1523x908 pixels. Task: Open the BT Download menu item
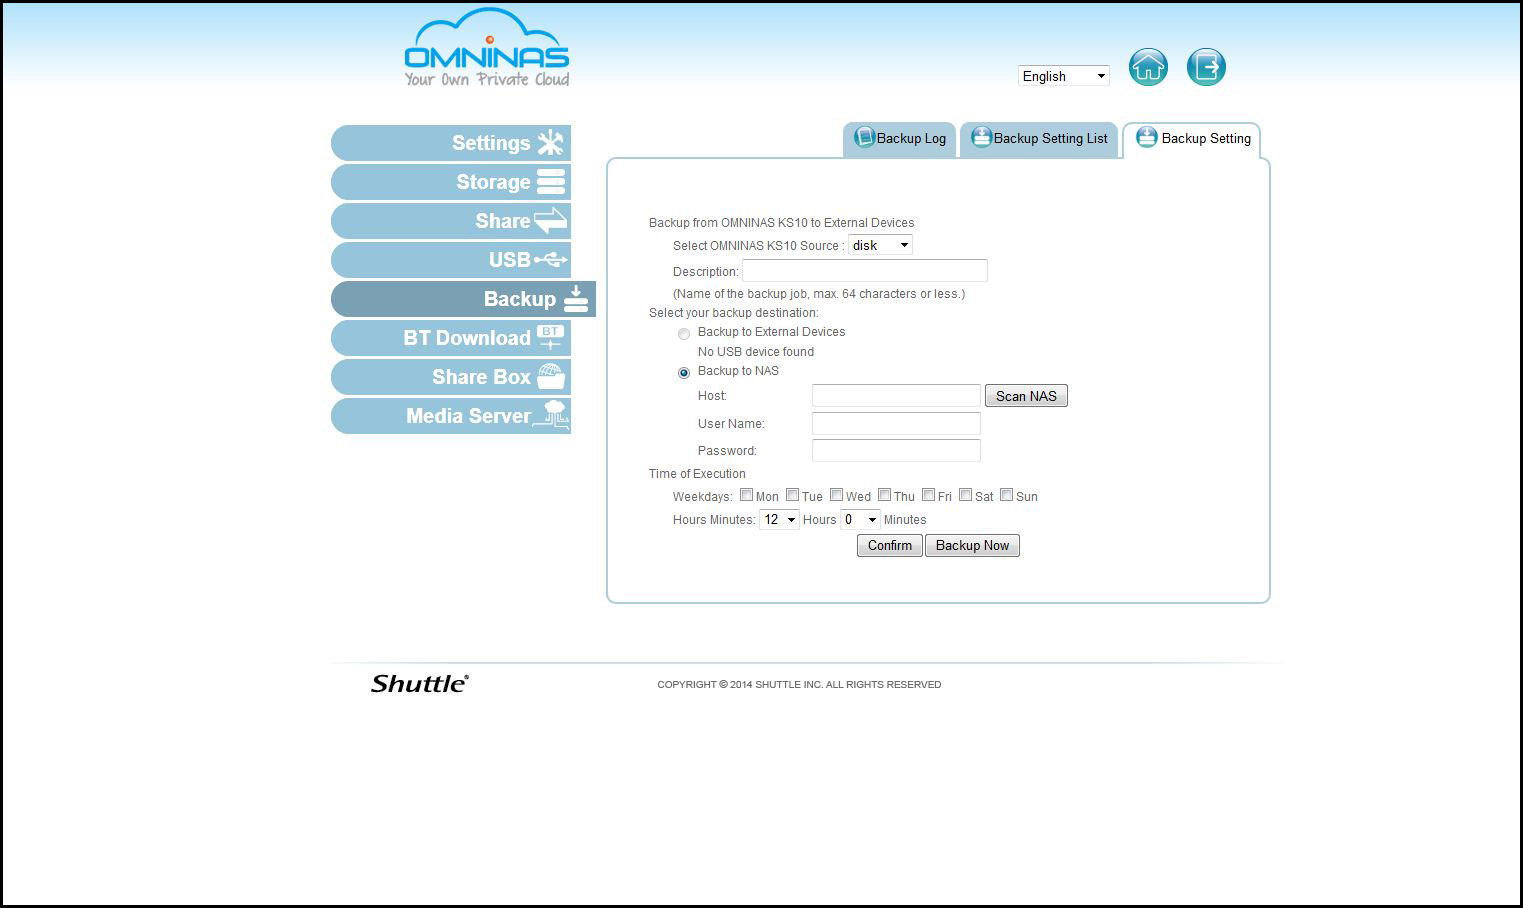[451, 338]
